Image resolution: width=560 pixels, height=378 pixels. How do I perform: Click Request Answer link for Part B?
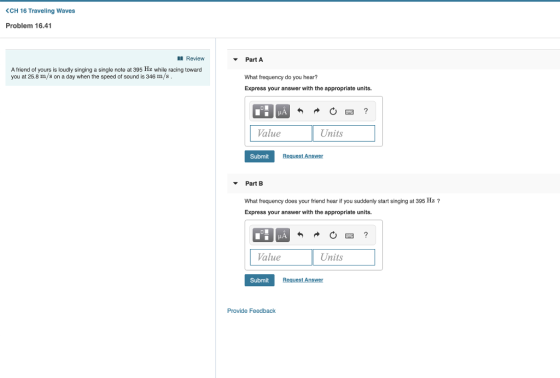click(x=303, y=280)
